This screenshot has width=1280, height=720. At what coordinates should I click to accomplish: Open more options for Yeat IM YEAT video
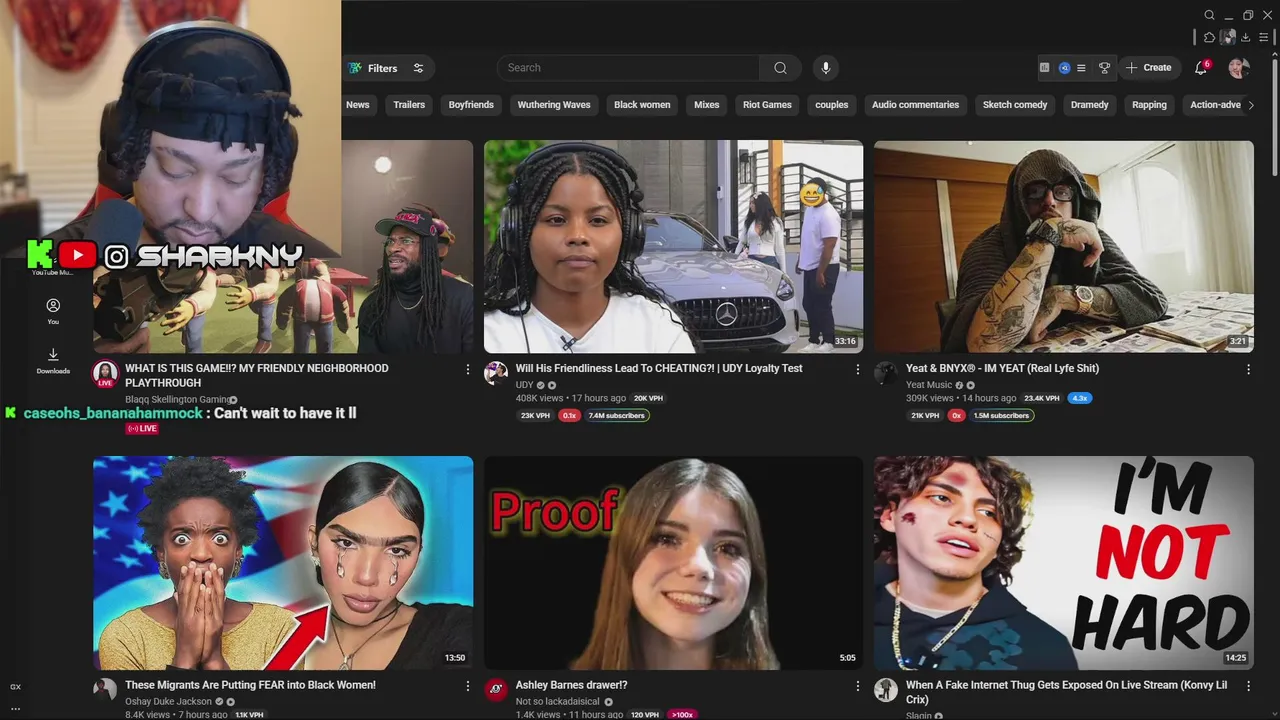(1248, 369)
